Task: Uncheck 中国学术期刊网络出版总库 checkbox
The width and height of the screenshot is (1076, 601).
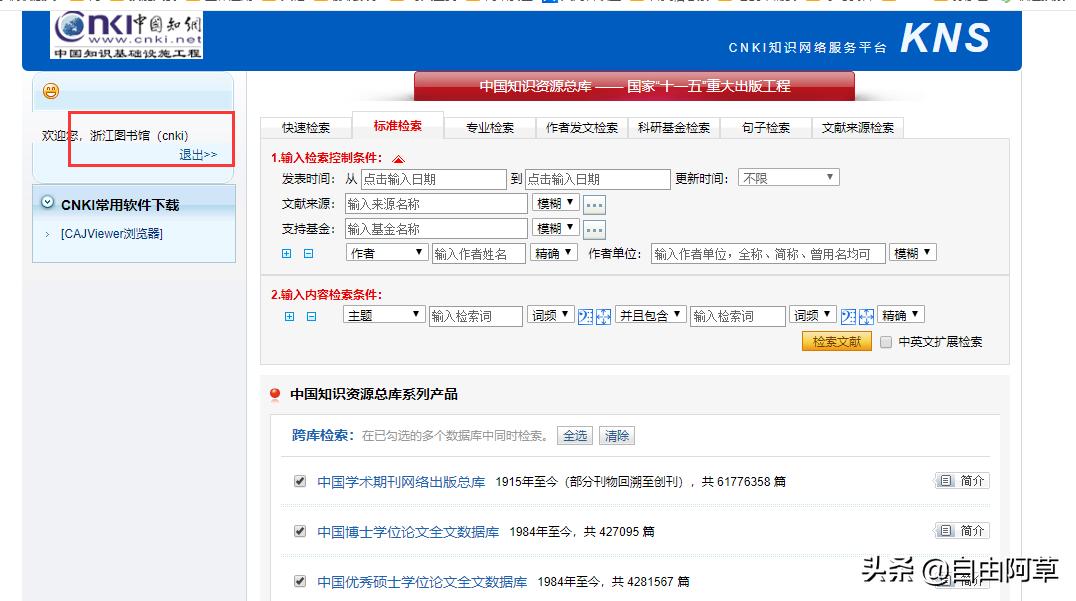Action: click(300, 481)
